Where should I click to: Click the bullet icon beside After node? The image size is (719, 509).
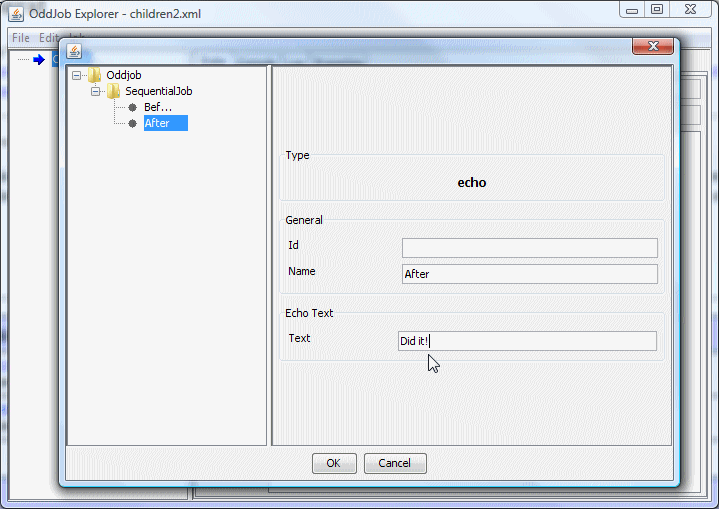132,123
